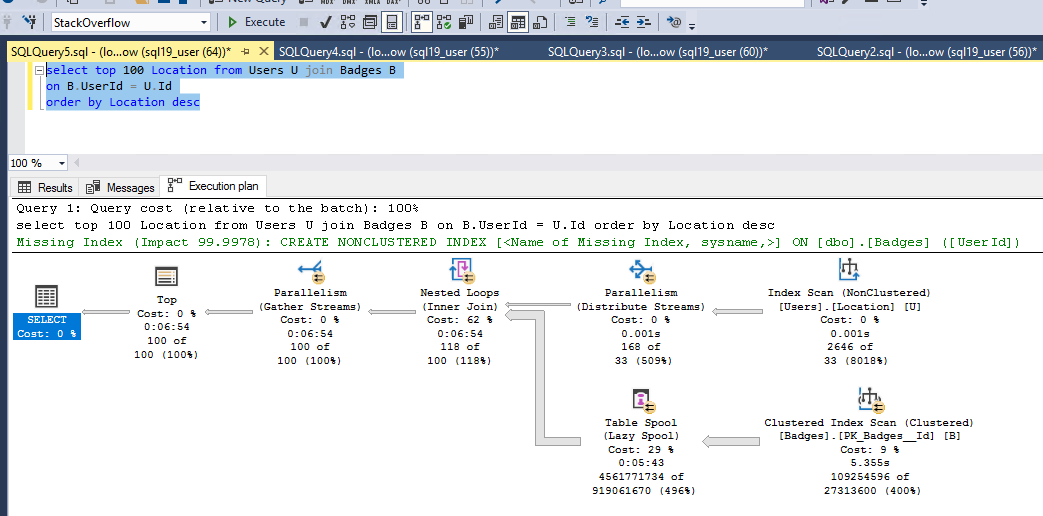Click the Clustered Index Scan icon

(869, 401)
